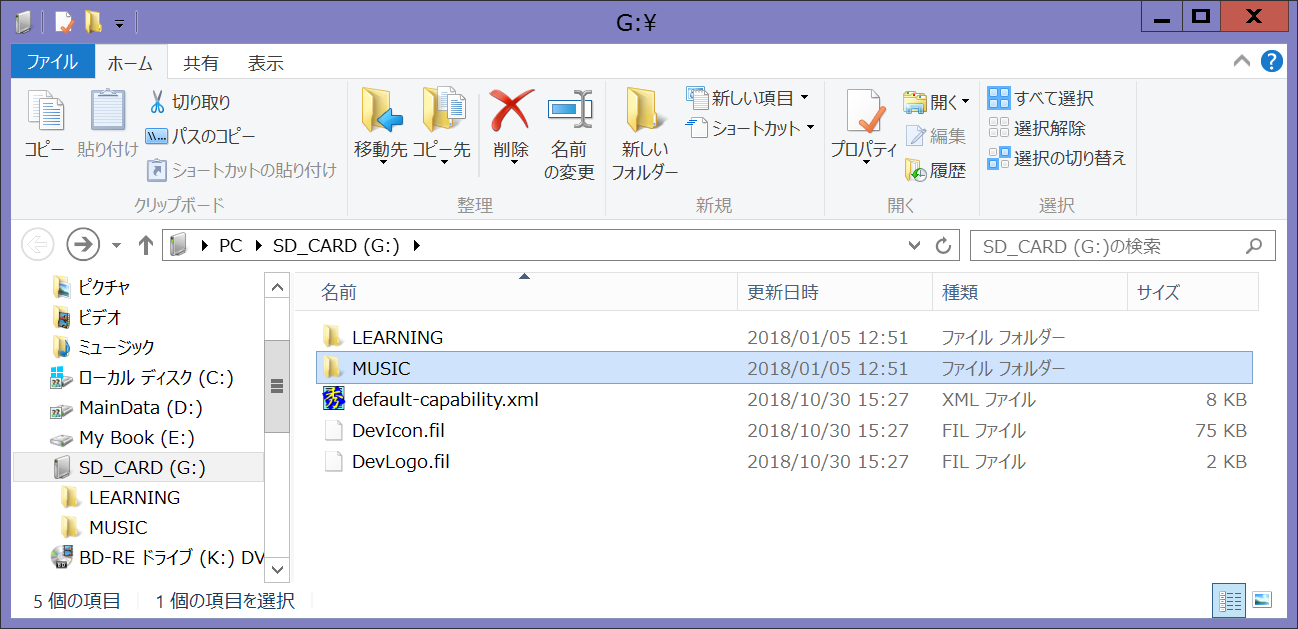Switch to large thumbnails view
The image size is (1298, 629).
[x=1262, y=600]
